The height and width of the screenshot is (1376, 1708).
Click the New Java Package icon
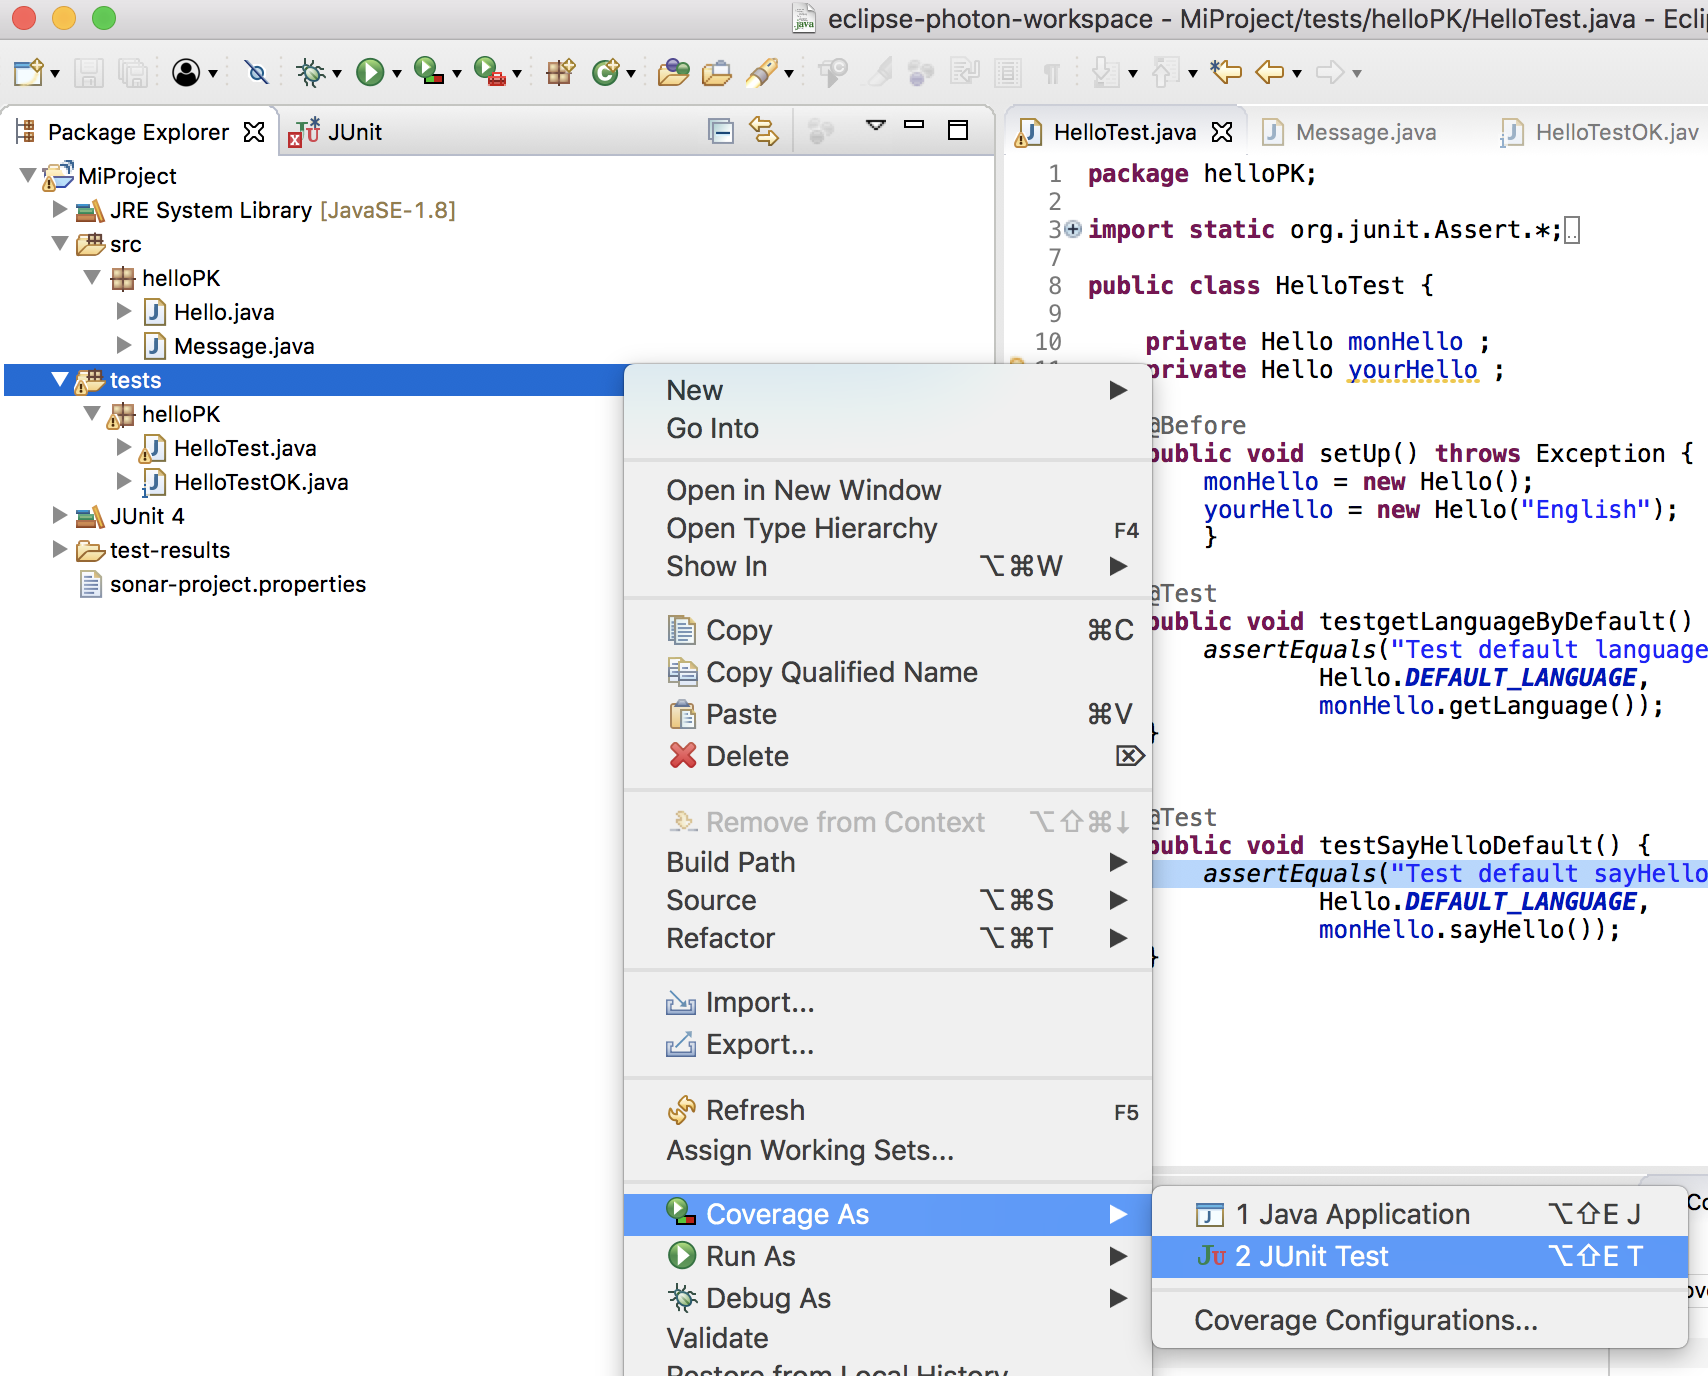click(x=560, y=72)
